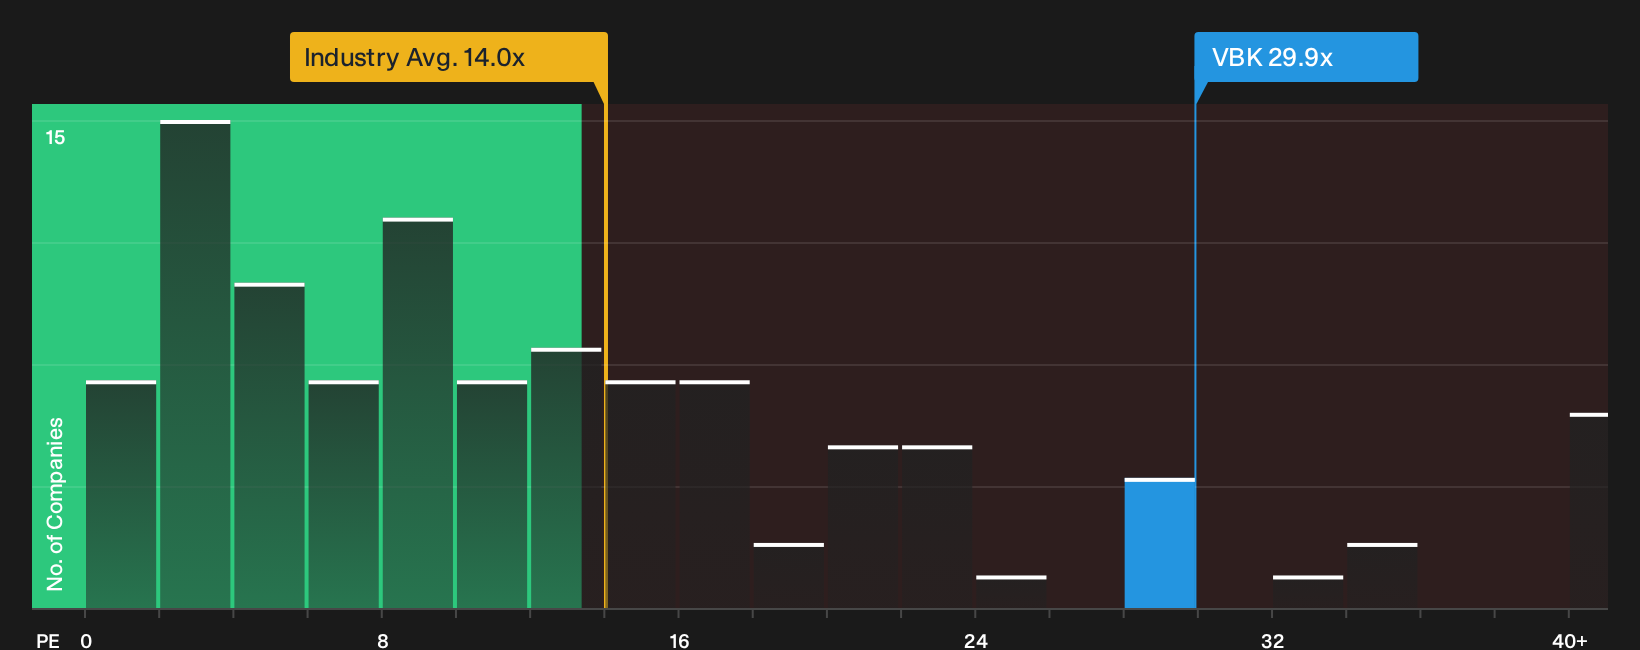Click the x-axis label 40+
1640x650 pixels.
pos(1569,641)
